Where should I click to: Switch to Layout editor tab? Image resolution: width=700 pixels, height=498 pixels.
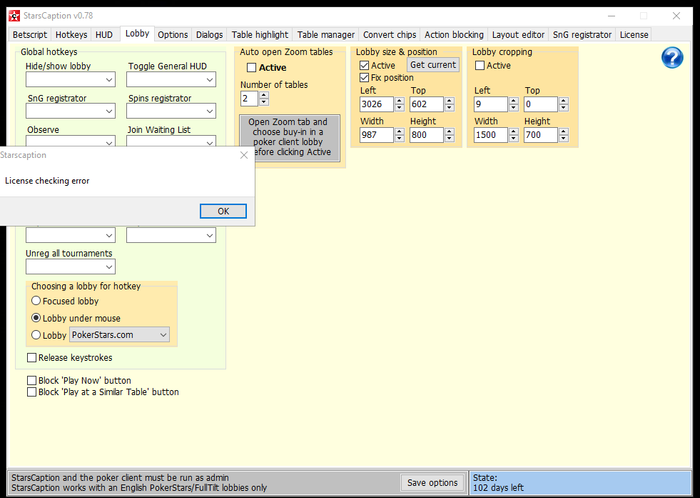tap(518, 35)
